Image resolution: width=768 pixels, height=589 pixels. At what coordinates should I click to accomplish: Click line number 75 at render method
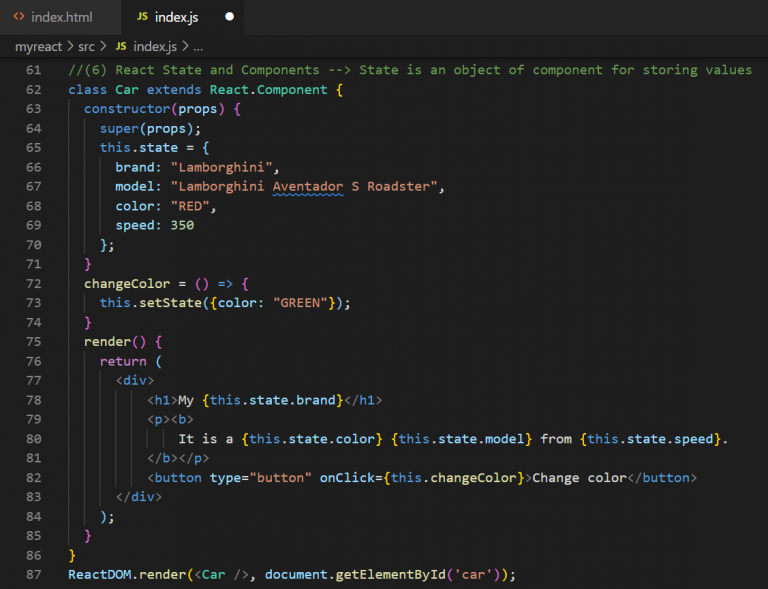[x=34, y=341]
